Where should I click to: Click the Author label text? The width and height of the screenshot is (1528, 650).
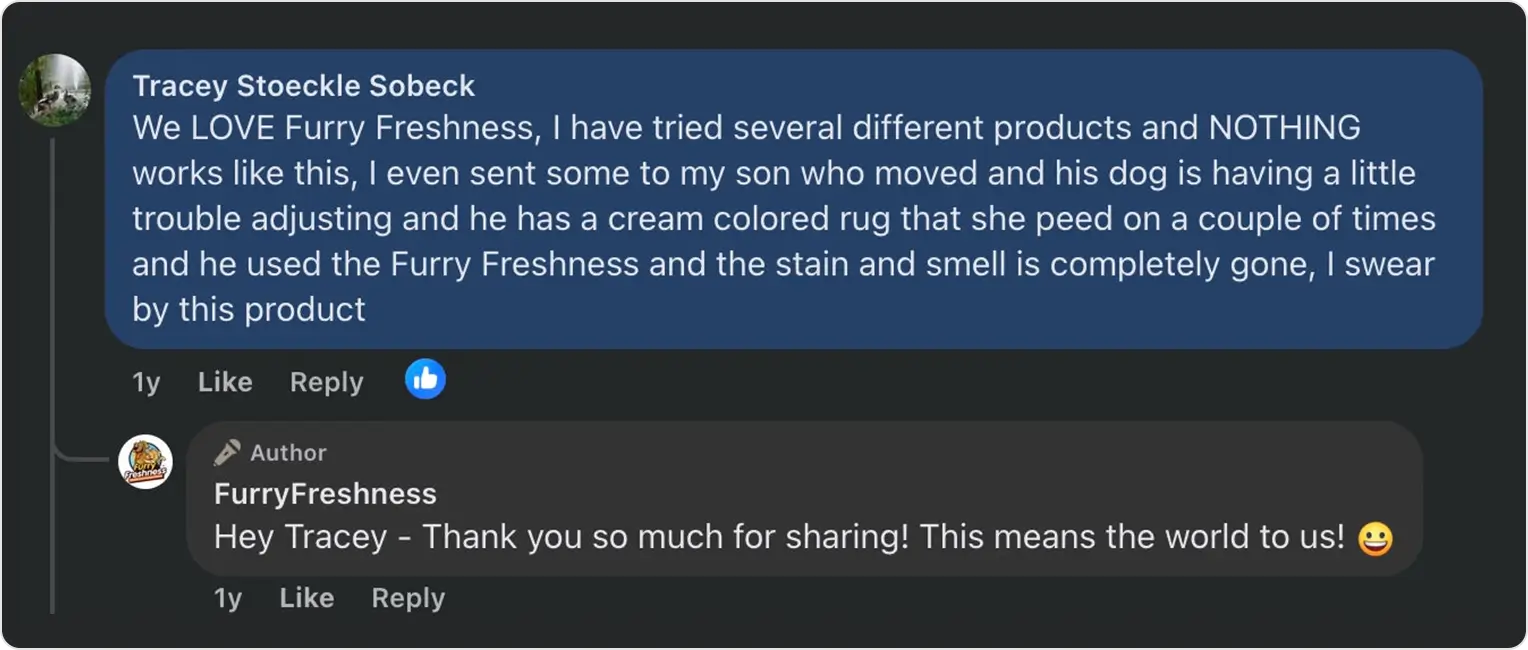[x=288, y=453]
